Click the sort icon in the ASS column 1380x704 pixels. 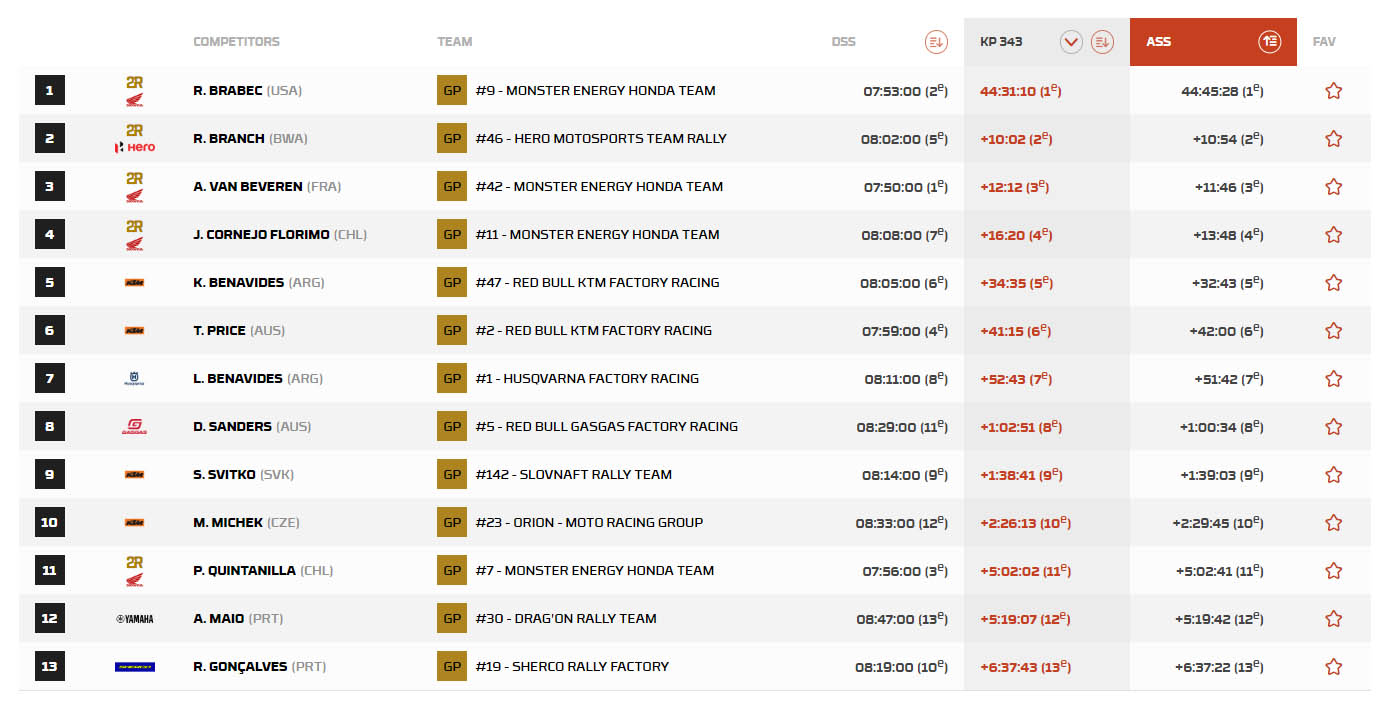pyautogui.click(x=1269, y=42)
